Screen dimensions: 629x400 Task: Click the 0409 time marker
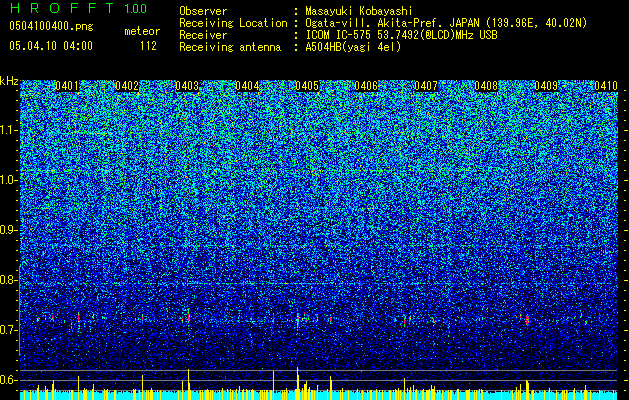tap(546, 86)
